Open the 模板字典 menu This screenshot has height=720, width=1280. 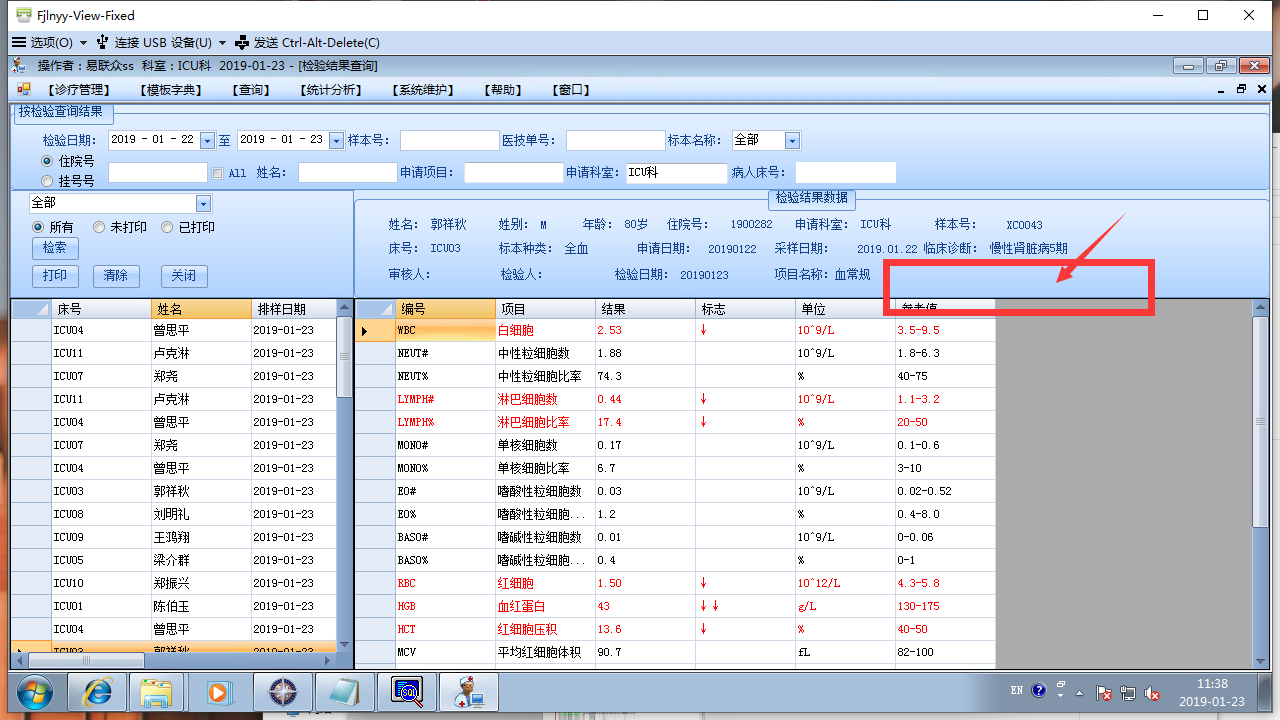coord(172,90)
